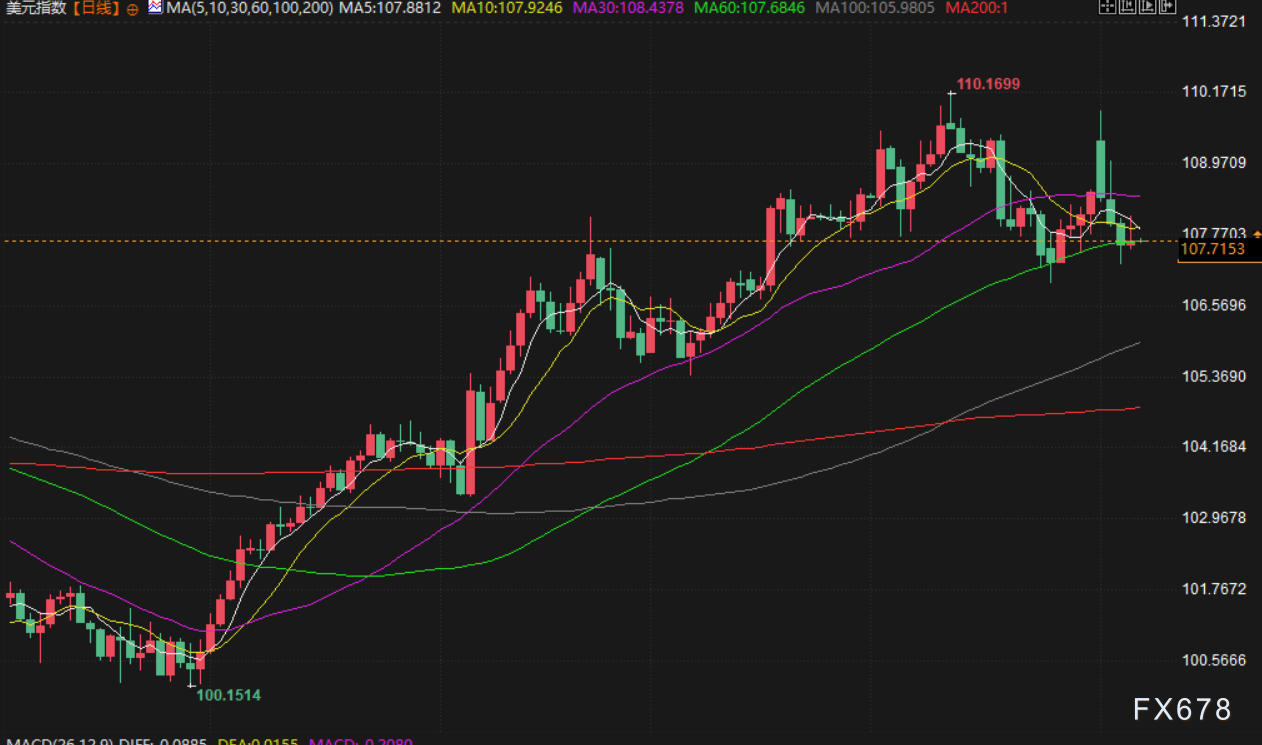Select the red MA200 value label
1262x745 pixels.
[977, 8]
